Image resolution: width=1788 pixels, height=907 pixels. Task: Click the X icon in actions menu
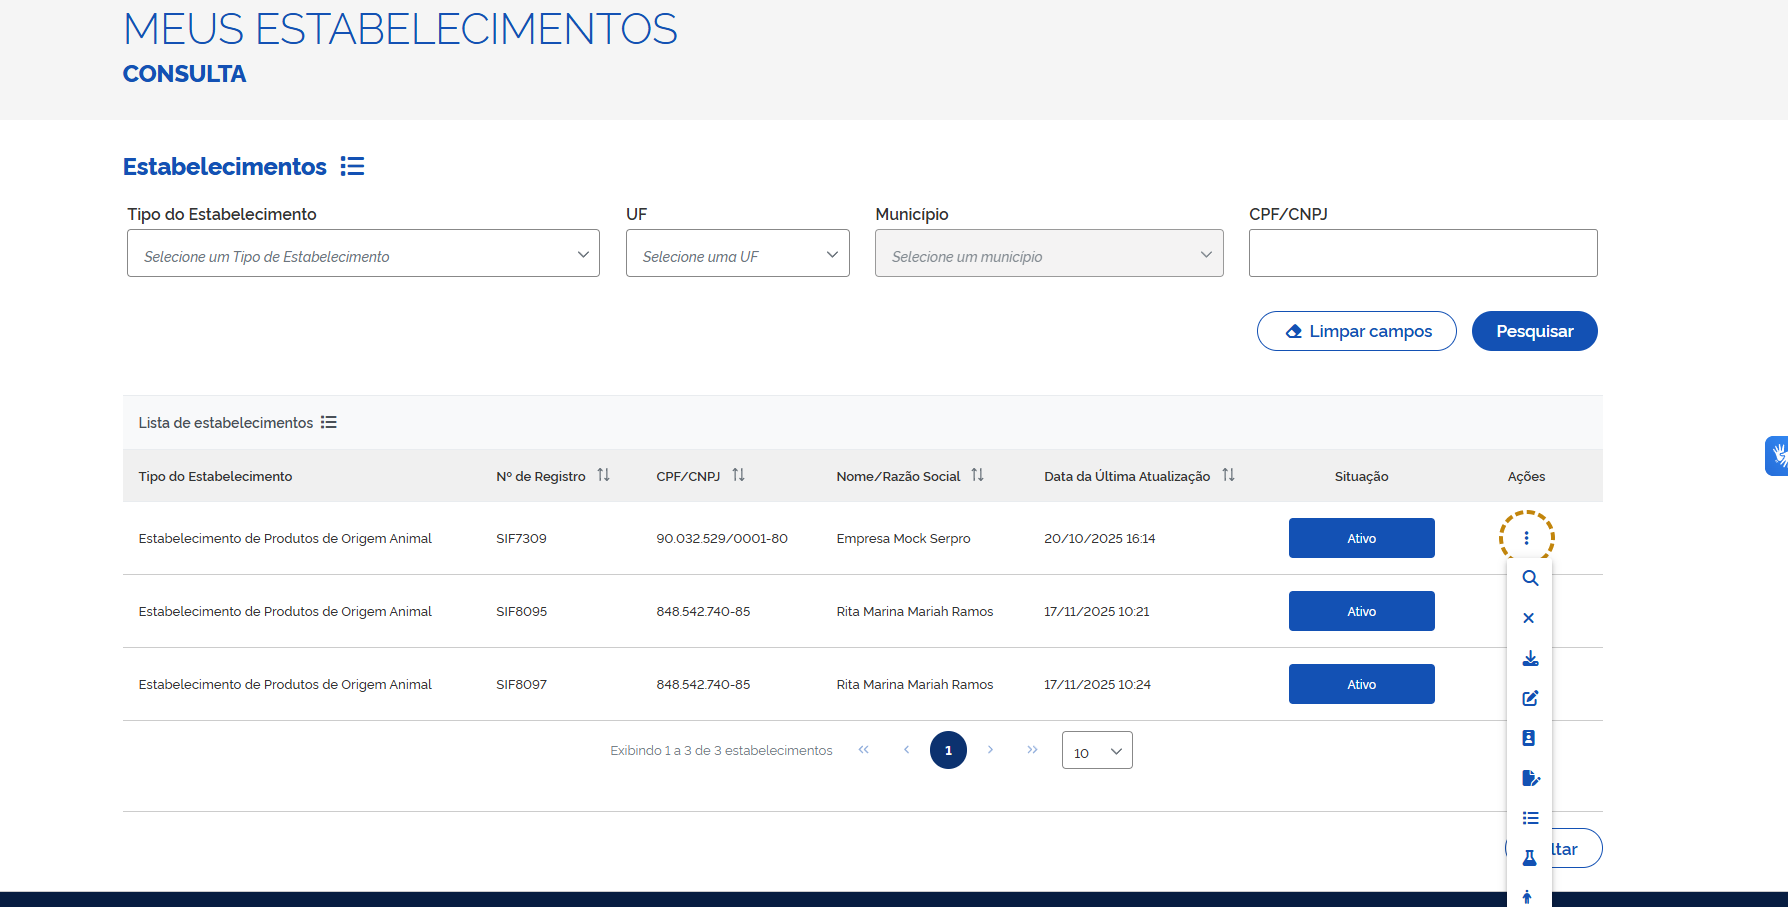(x=1529, y=618)
